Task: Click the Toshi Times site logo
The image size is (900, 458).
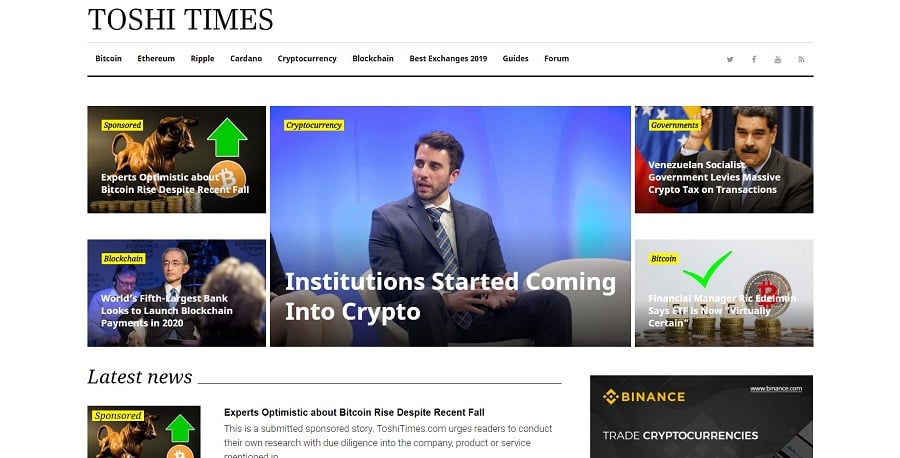Action: tap(180, 20)
